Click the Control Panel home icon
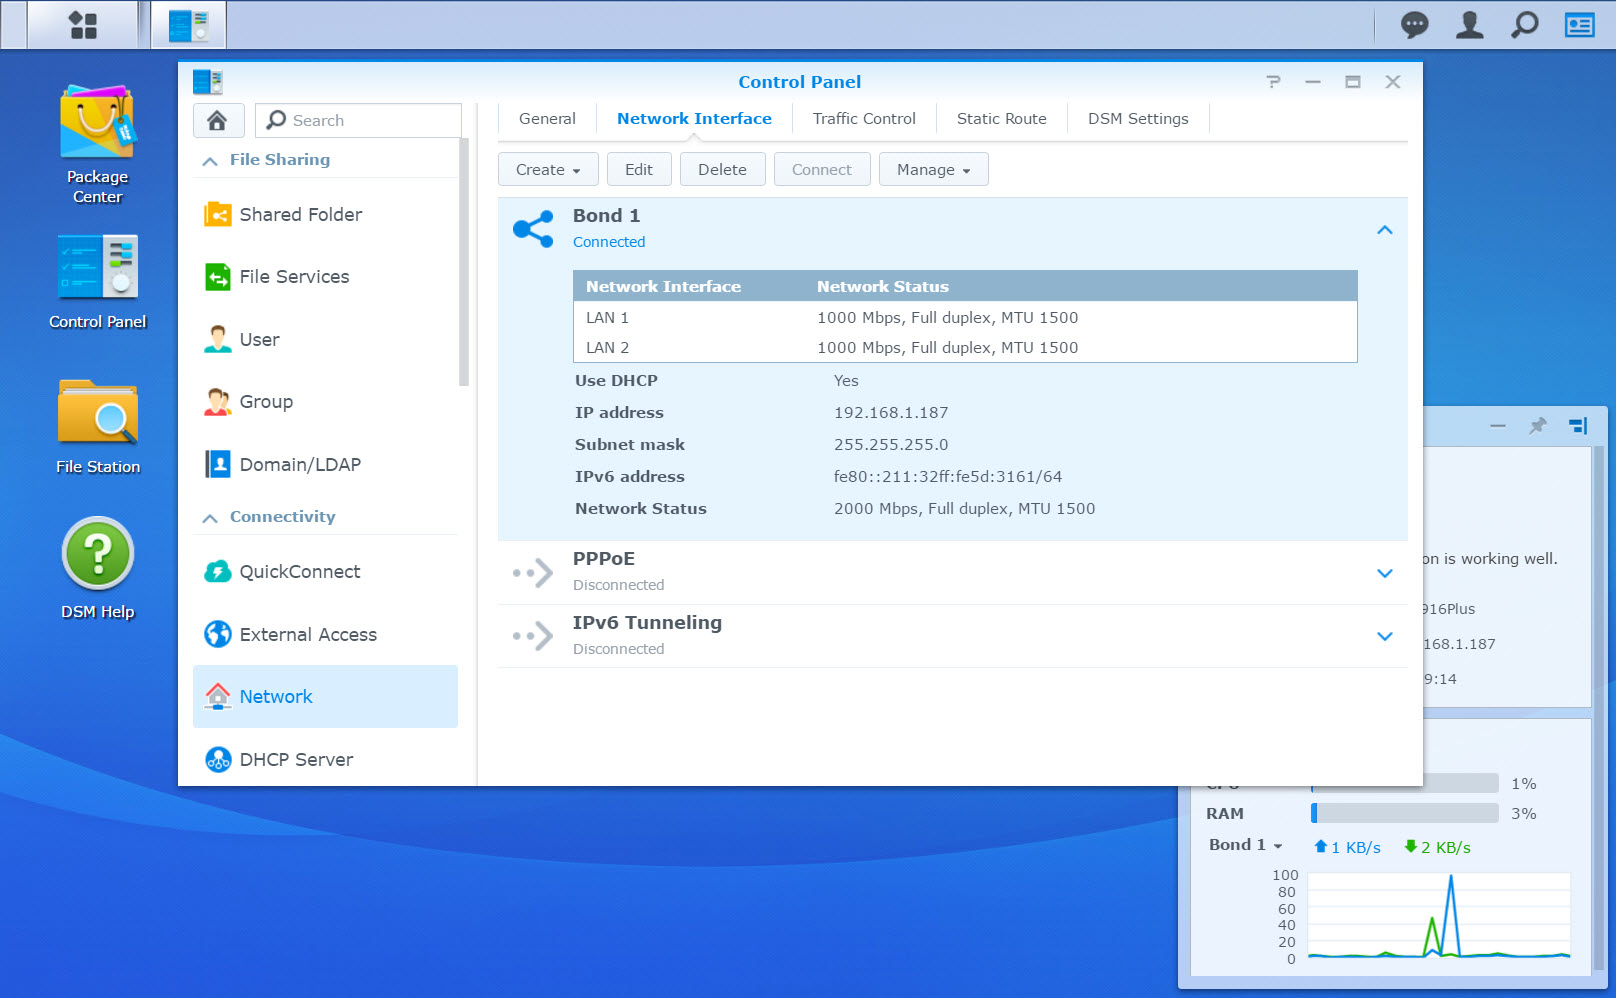The height and width of the screenshot is (998, 1616). 217,120
